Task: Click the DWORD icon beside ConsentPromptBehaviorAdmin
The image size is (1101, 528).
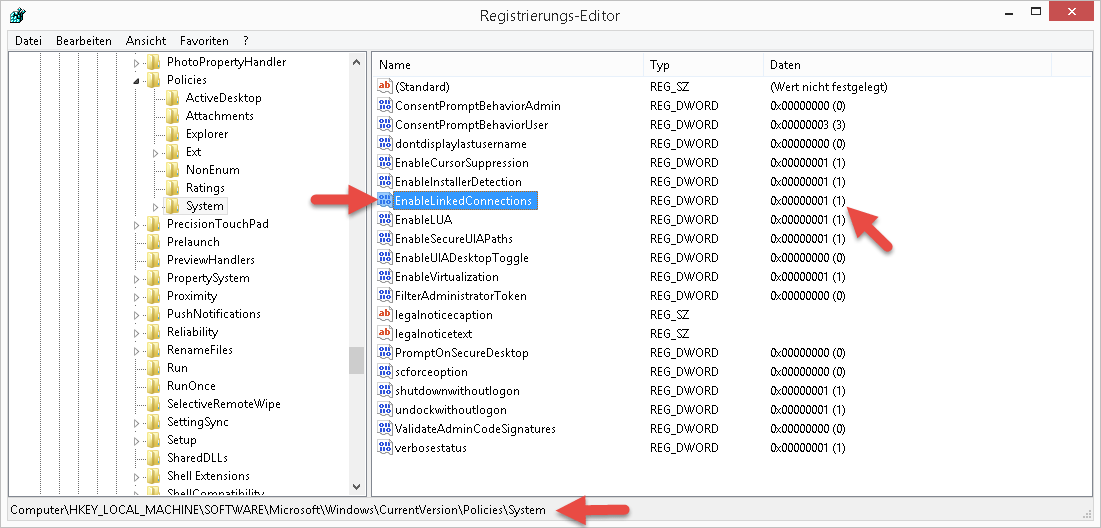Action: point(385,106)
